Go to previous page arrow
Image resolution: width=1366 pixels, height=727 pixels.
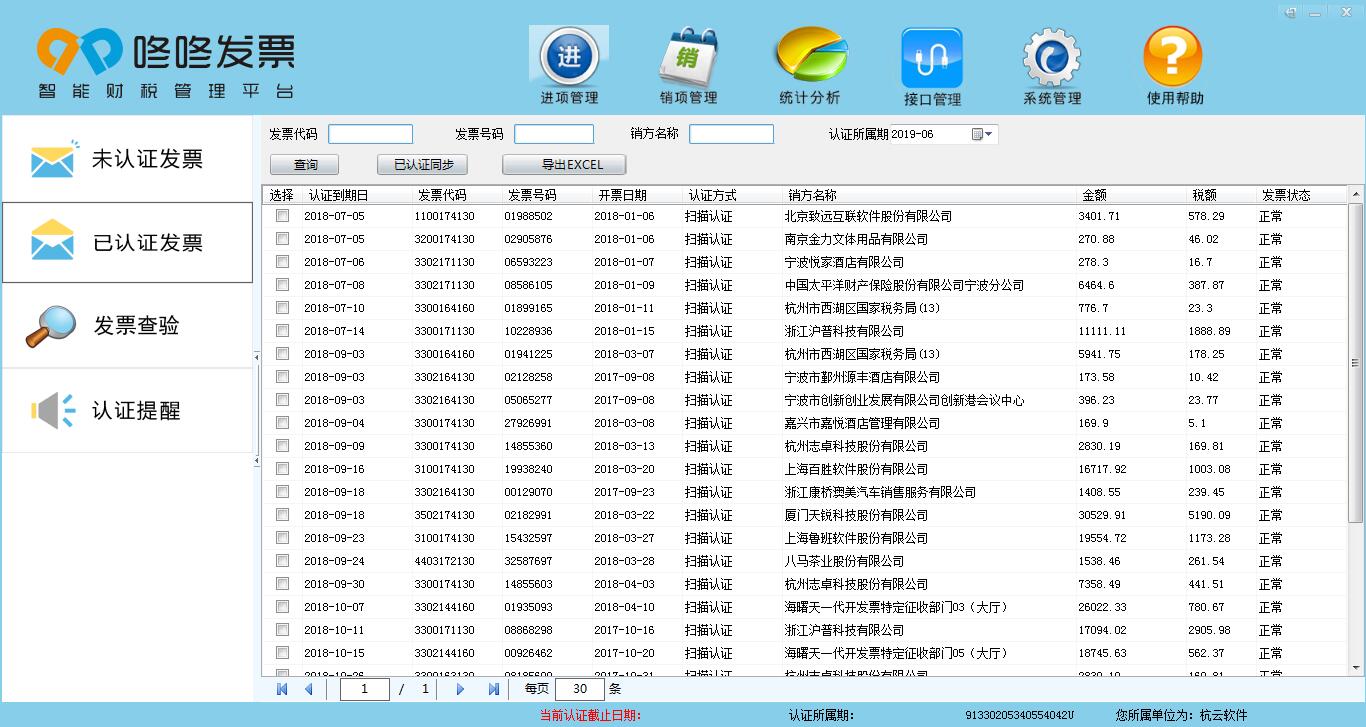click(x=308, y=689)
